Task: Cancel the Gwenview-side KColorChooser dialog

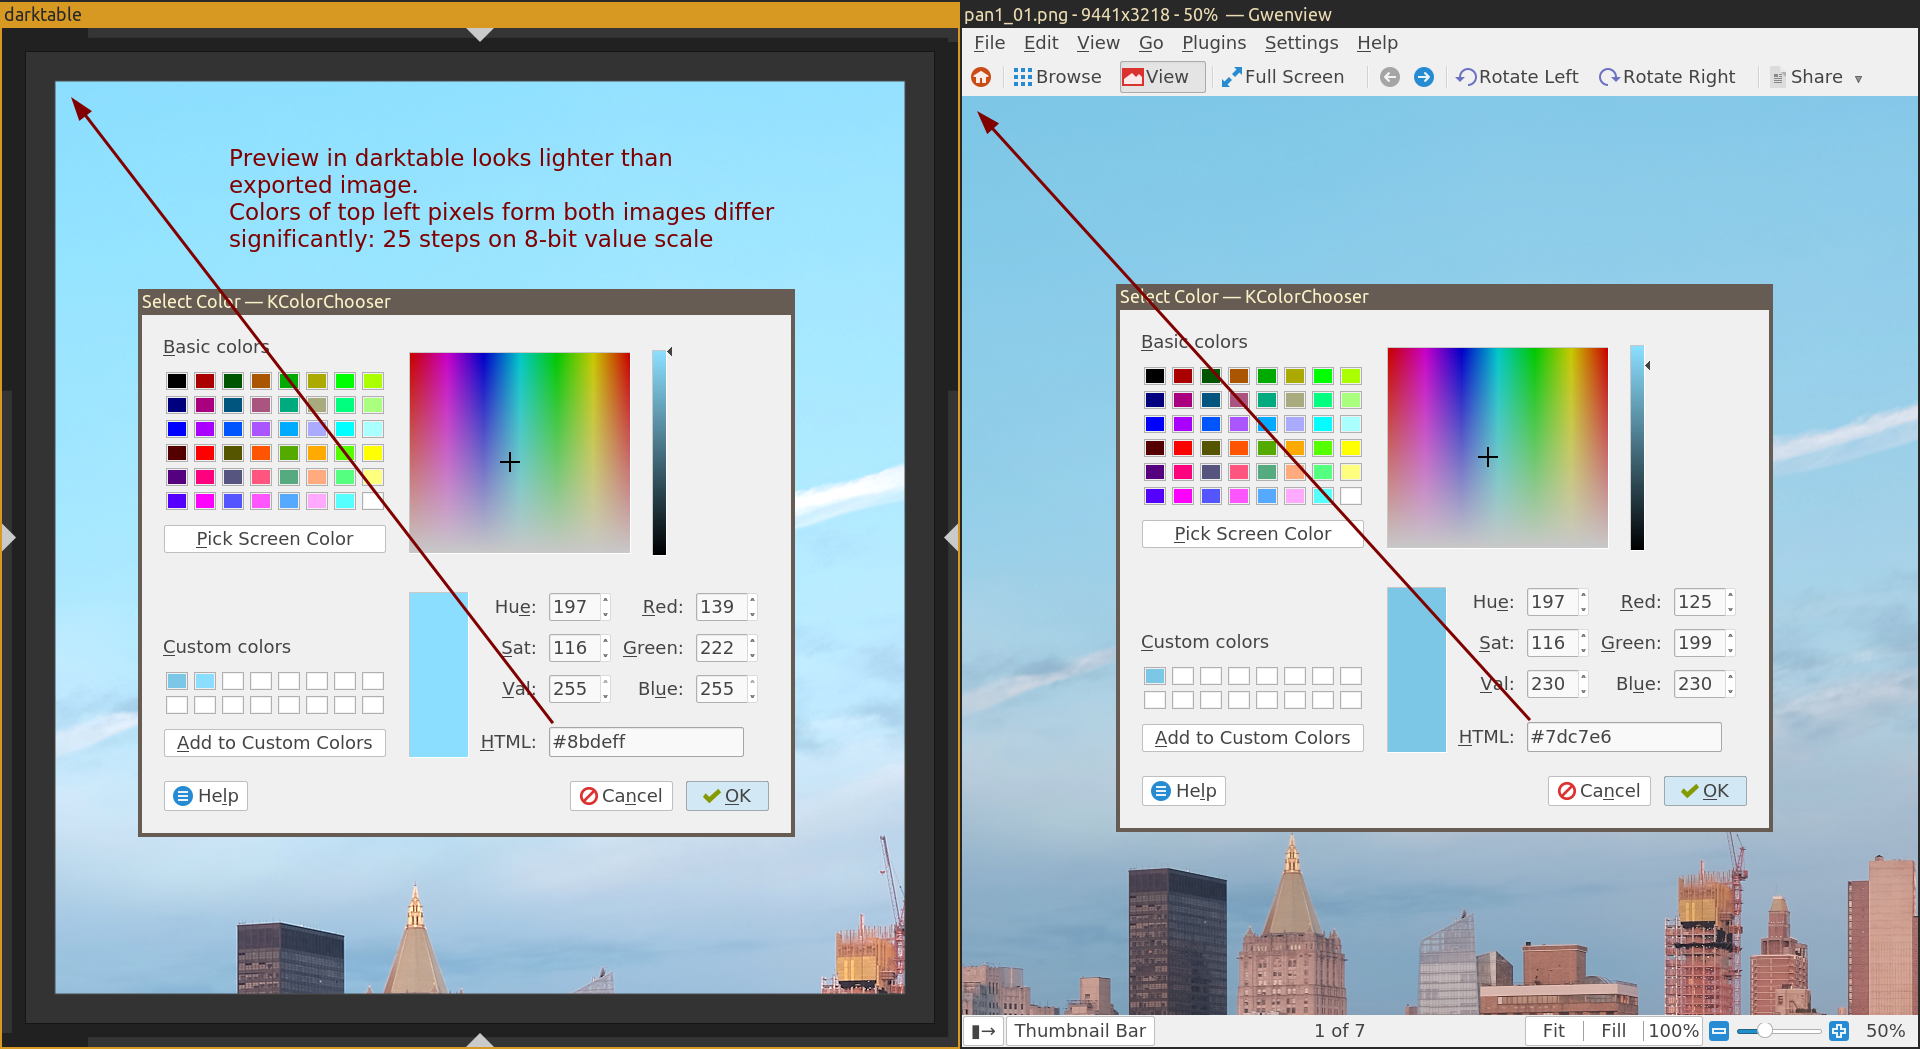Action: (1599, 791)
